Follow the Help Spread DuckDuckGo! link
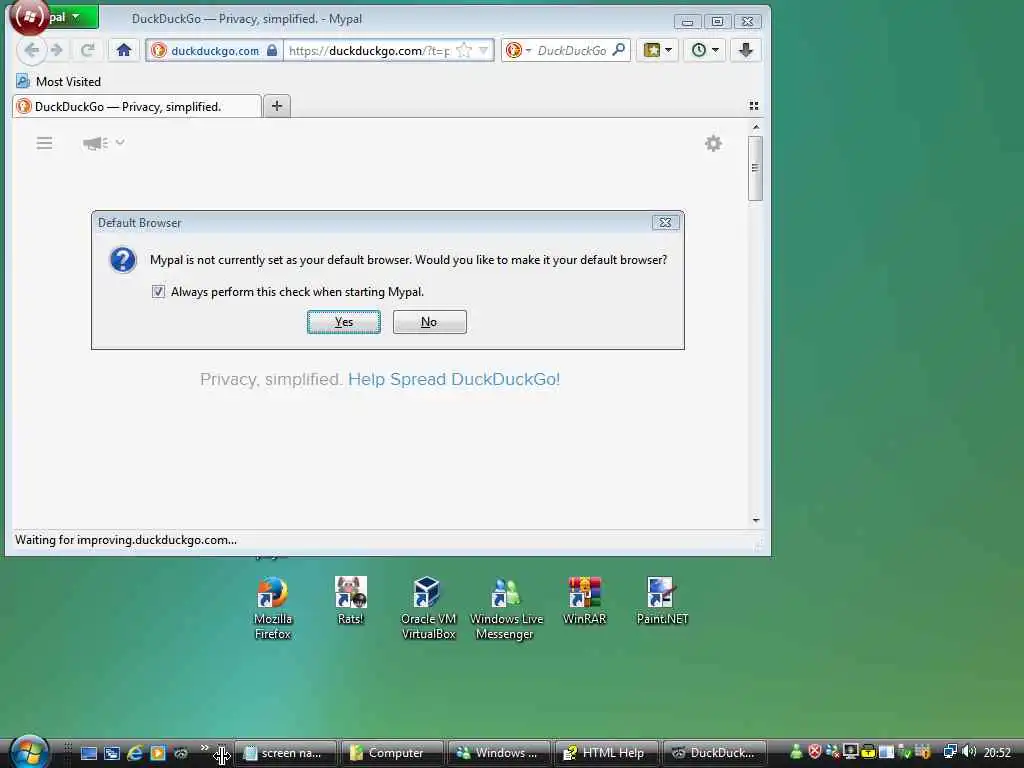The height and width of the screenshot is (768, 1024). [454, 379]
